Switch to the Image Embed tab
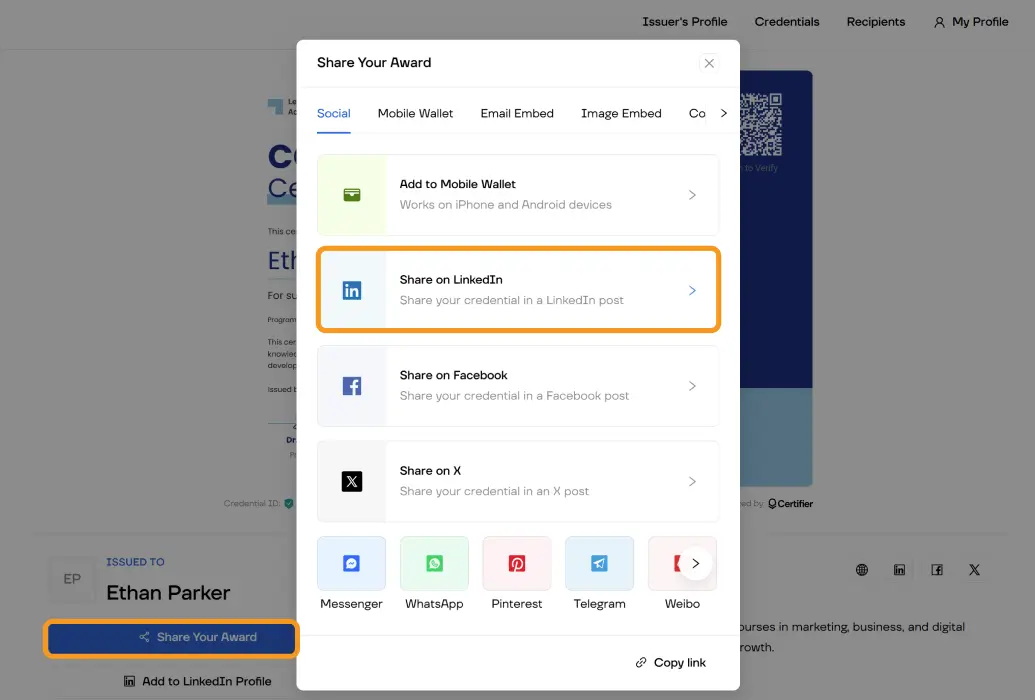The width and height of the screenshot is (1035, 700). [621, 114]
